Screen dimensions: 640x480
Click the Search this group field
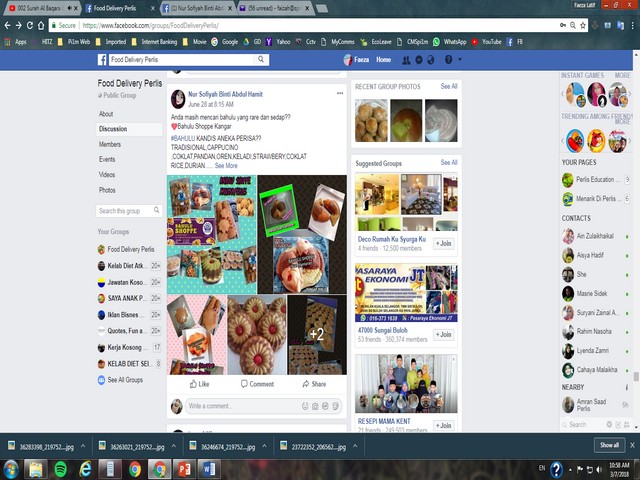(x=128, y=211)
